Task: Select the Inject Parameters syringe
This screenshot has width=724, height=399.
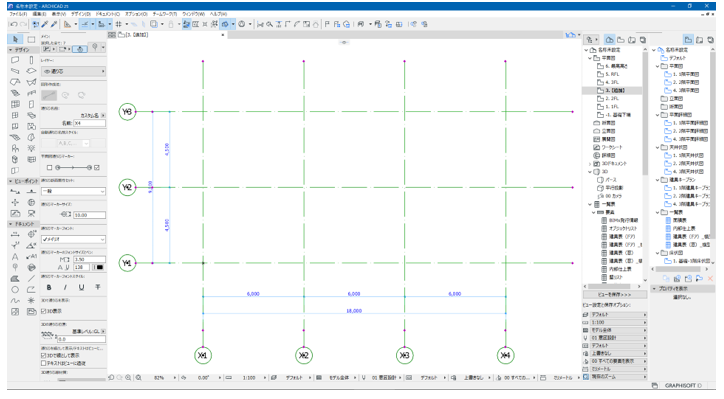Action: [54, 24]
